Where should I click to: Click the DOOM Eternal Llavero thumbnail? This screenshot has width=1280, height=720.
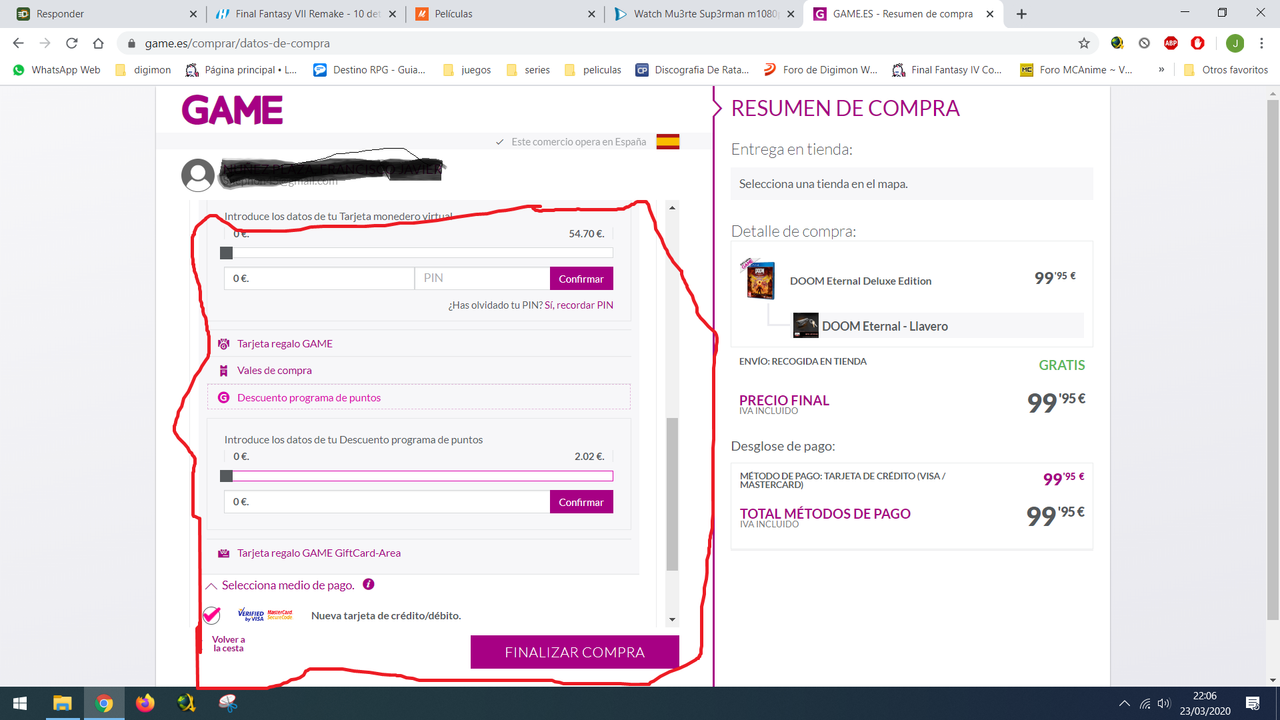806,326
